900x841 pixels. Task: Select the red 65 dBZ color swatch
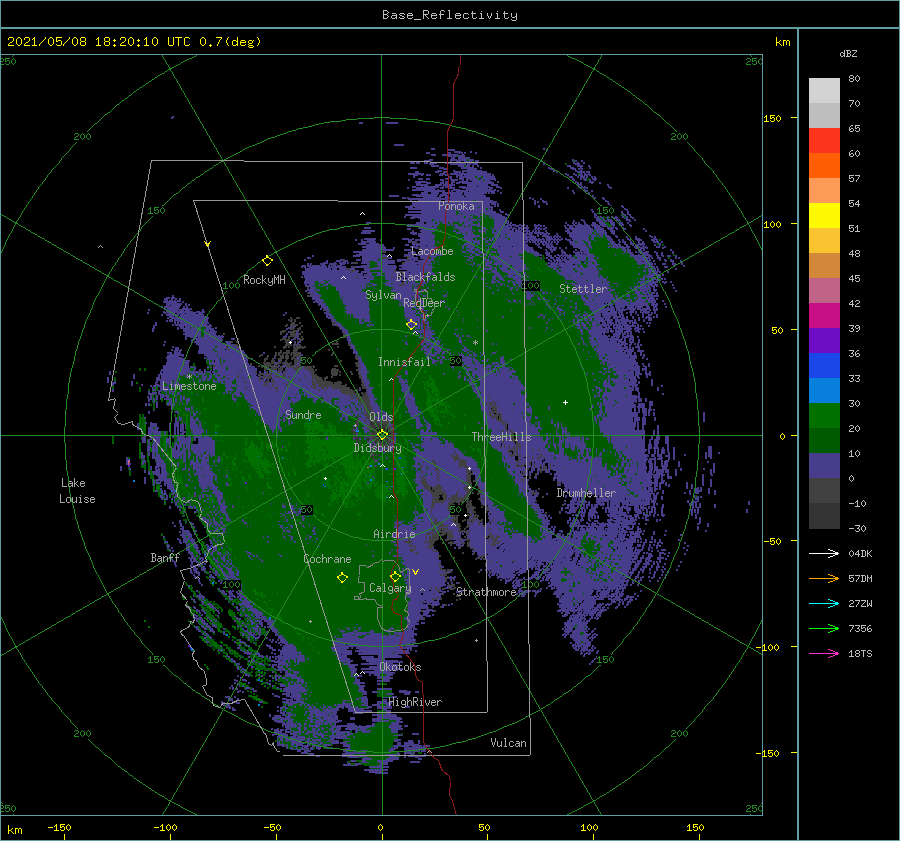point(824,140)
